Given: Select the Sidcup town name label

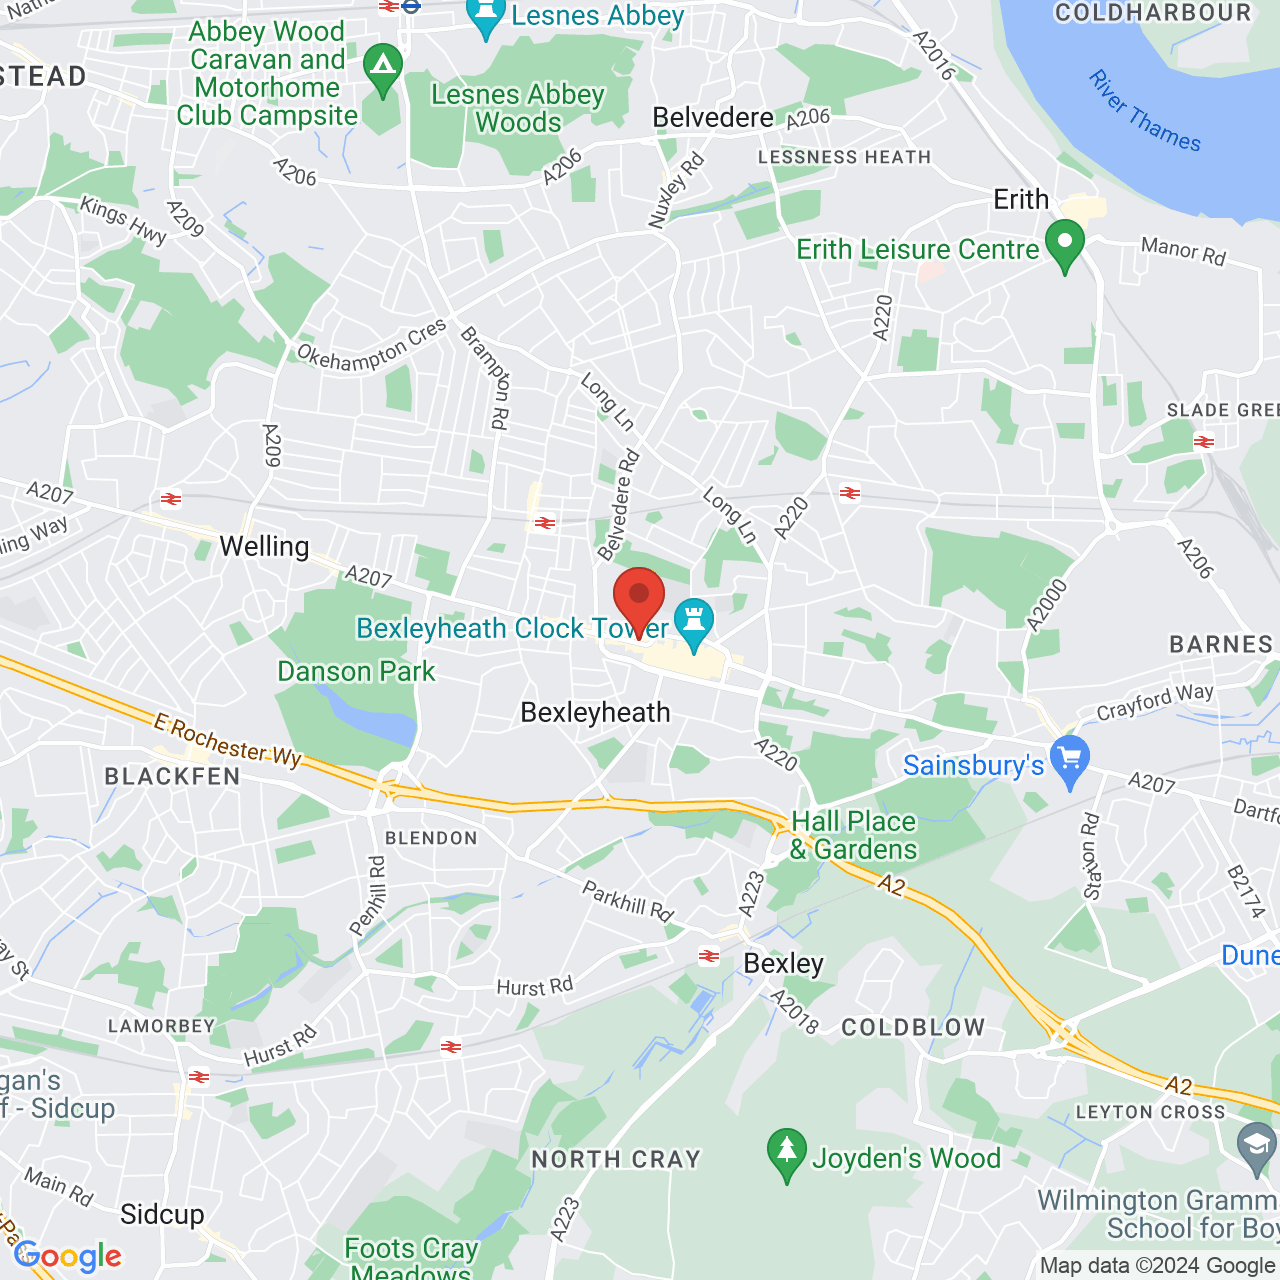Looking at the screenshot, I should click(162, 1214).
